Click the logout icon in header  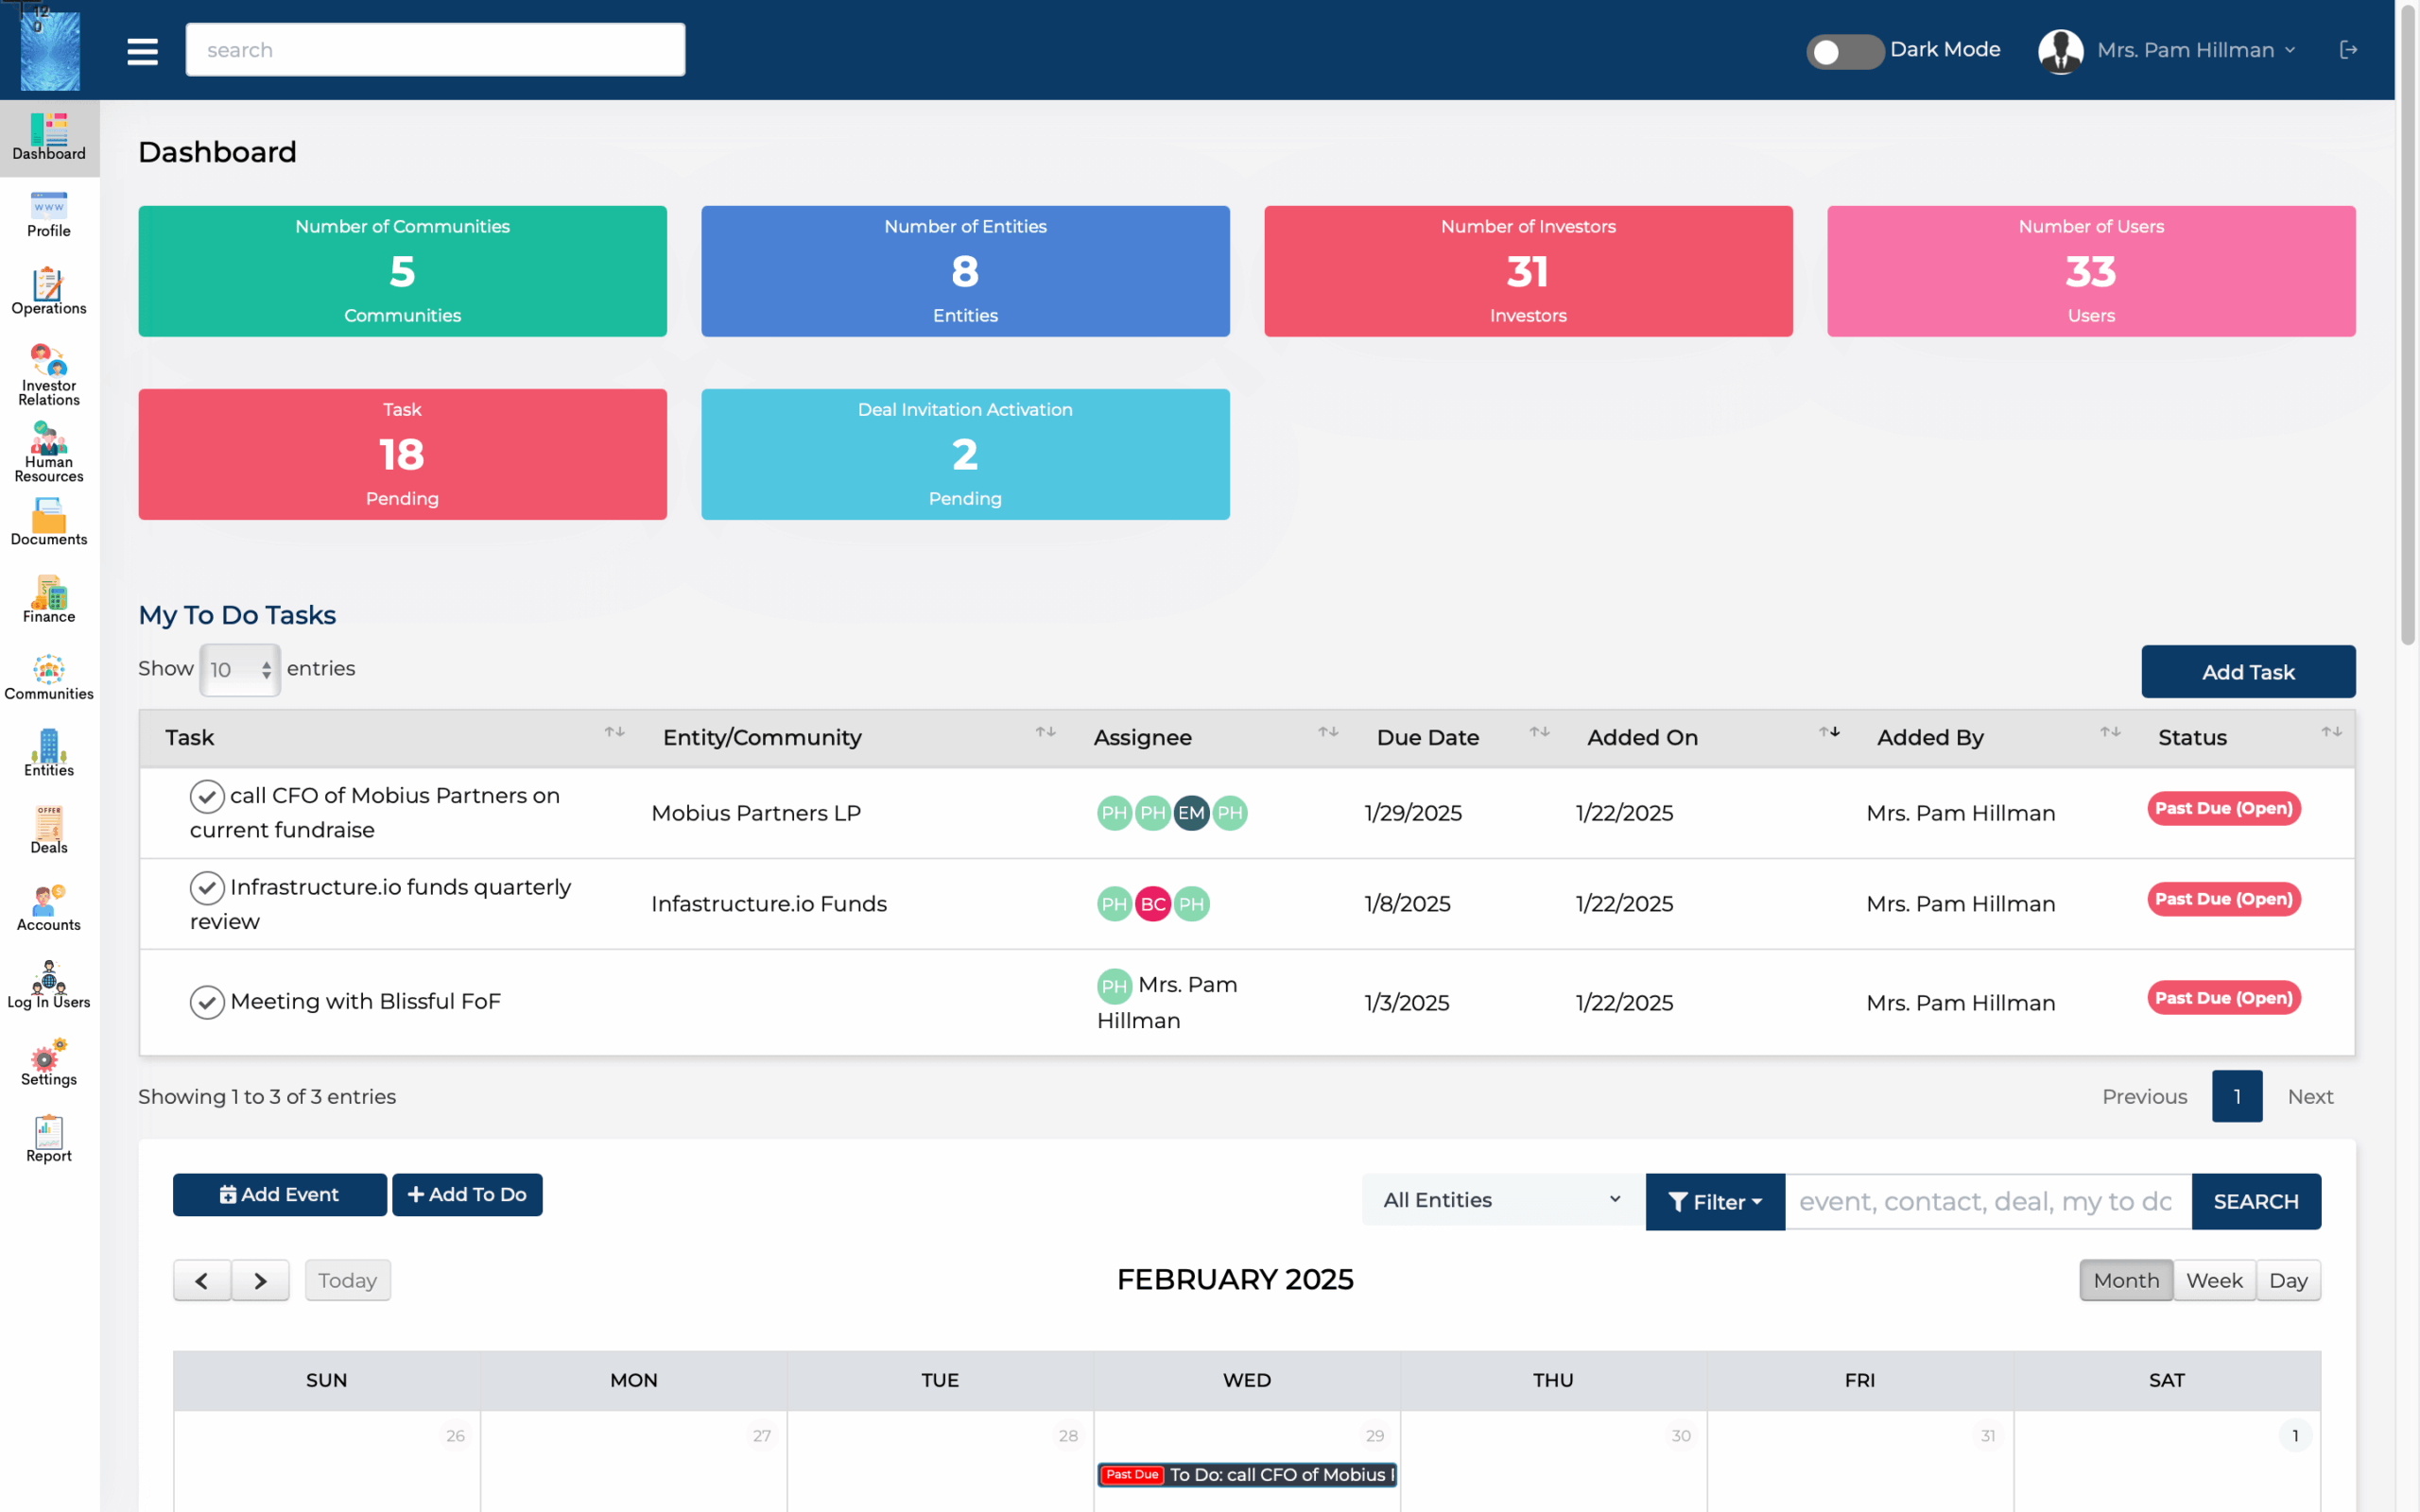pyautogui.click(x=2348, y=50)
